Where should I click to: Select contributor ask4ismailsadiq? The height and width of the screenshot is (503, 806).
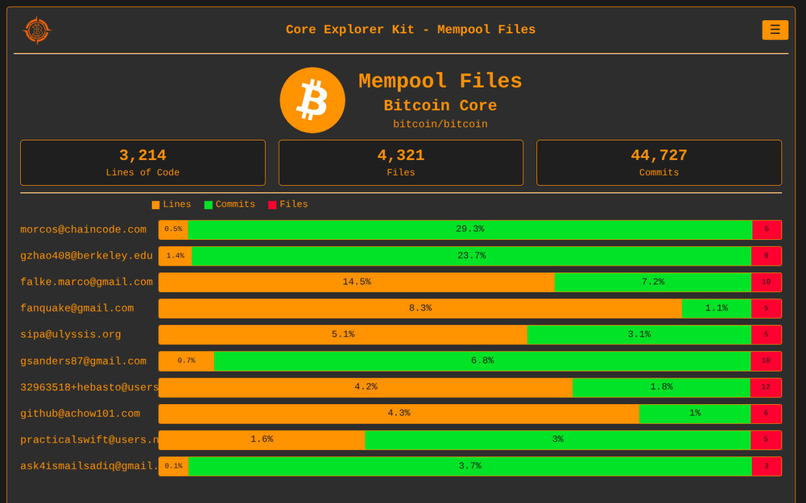(x=89, y=466)
